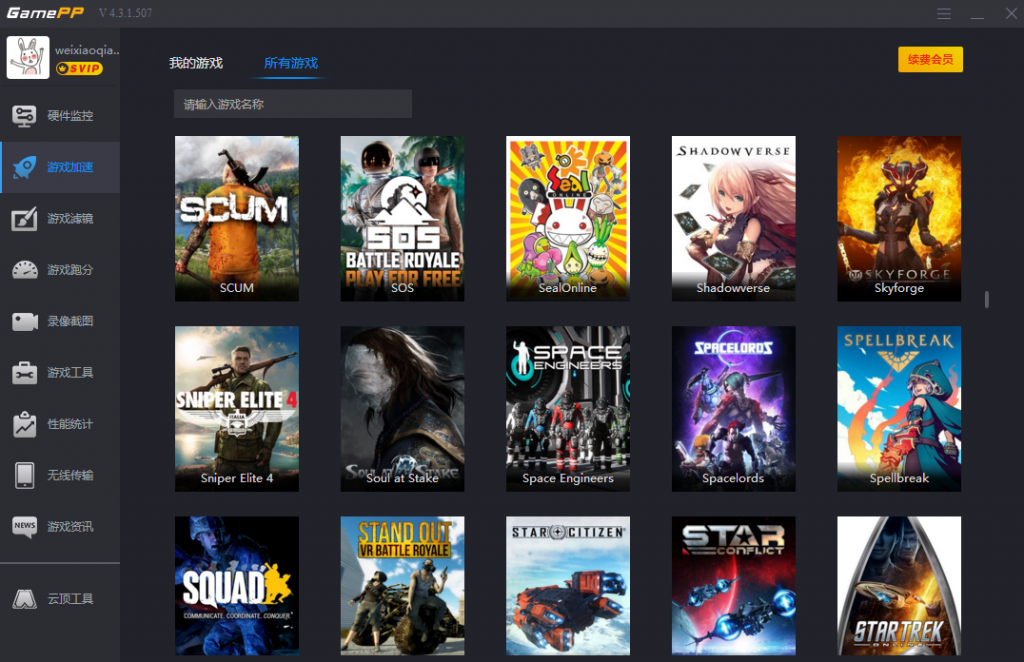Select the Soul at Stake game cover
1024x662 pixels.
(402, 409)
